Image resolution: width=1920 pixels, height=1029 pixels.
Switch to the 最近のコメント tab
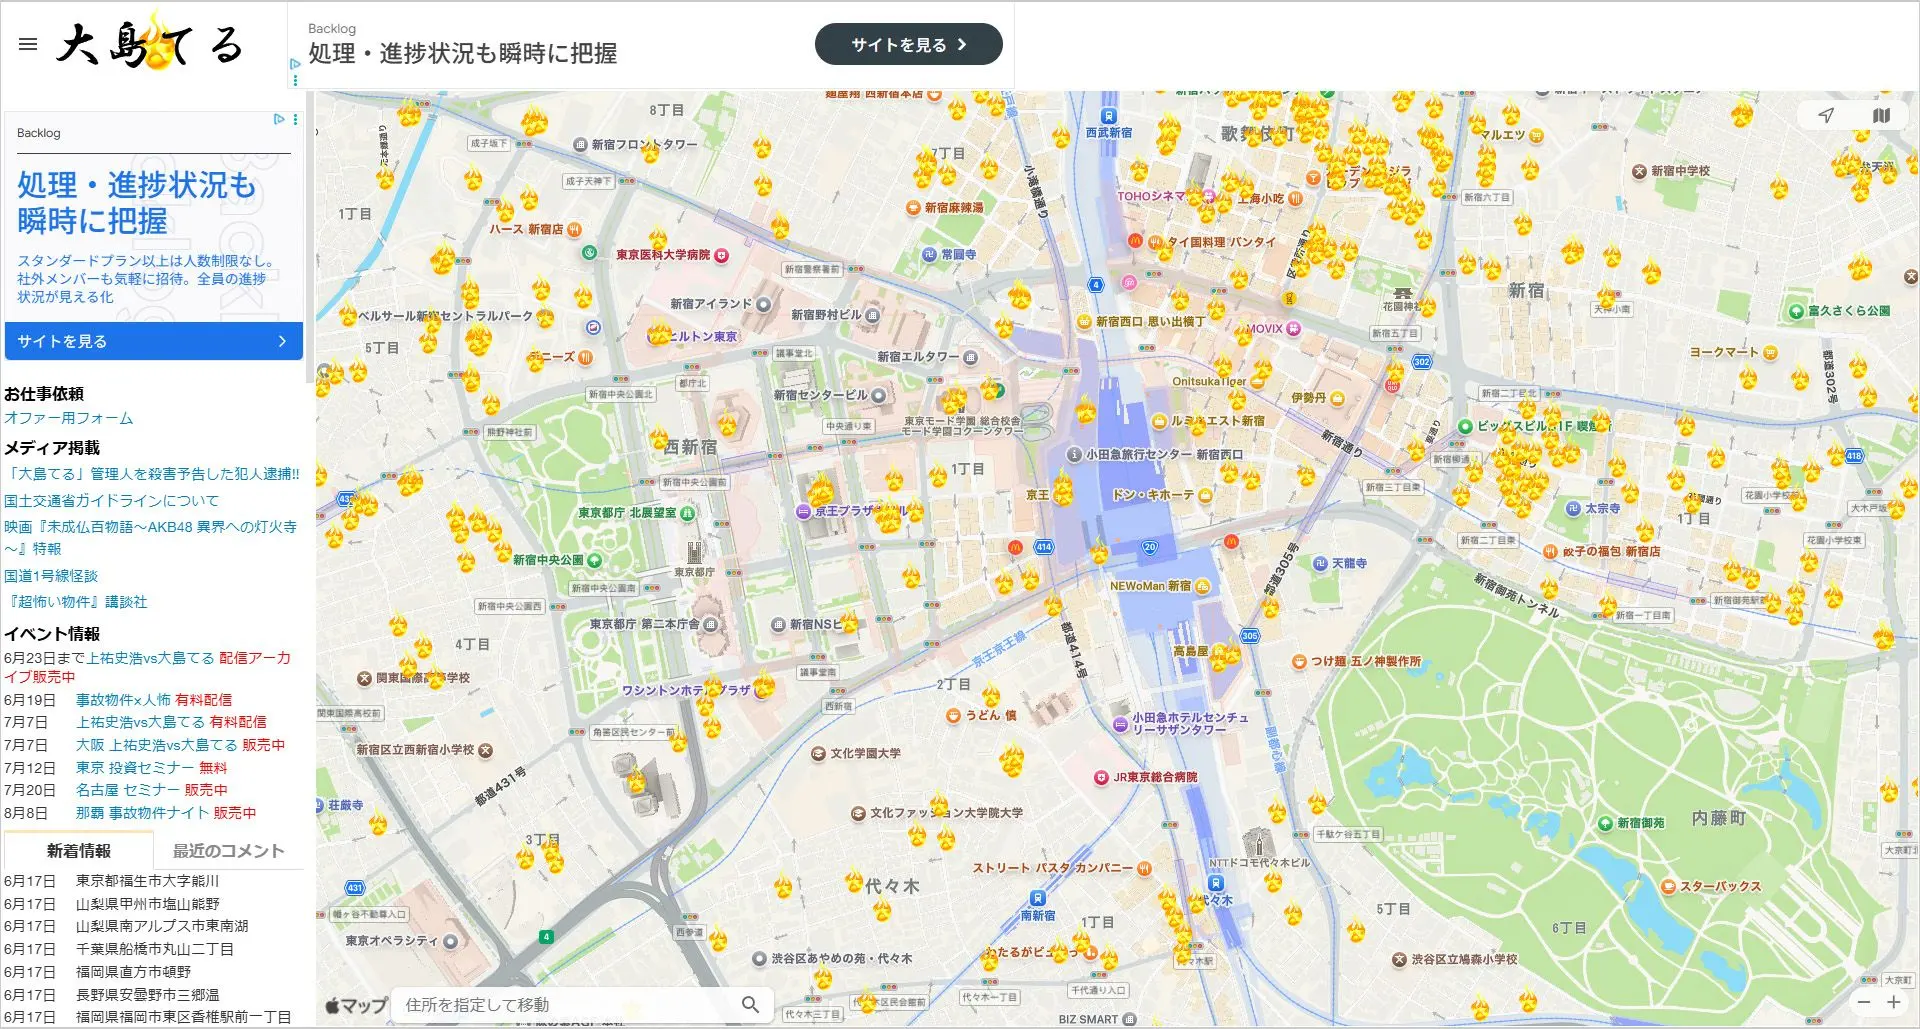pos(229,850)
